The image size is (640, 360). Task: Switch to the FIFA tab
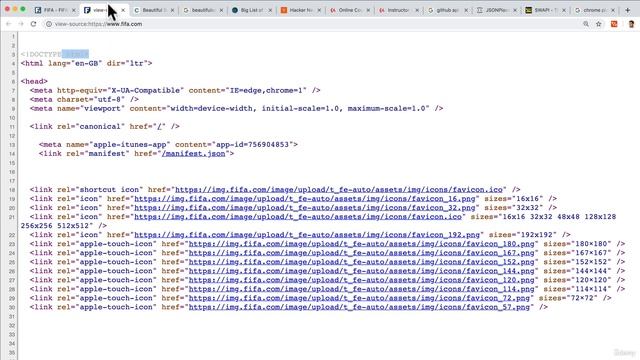pyautogui.click(x=55, y=10)
